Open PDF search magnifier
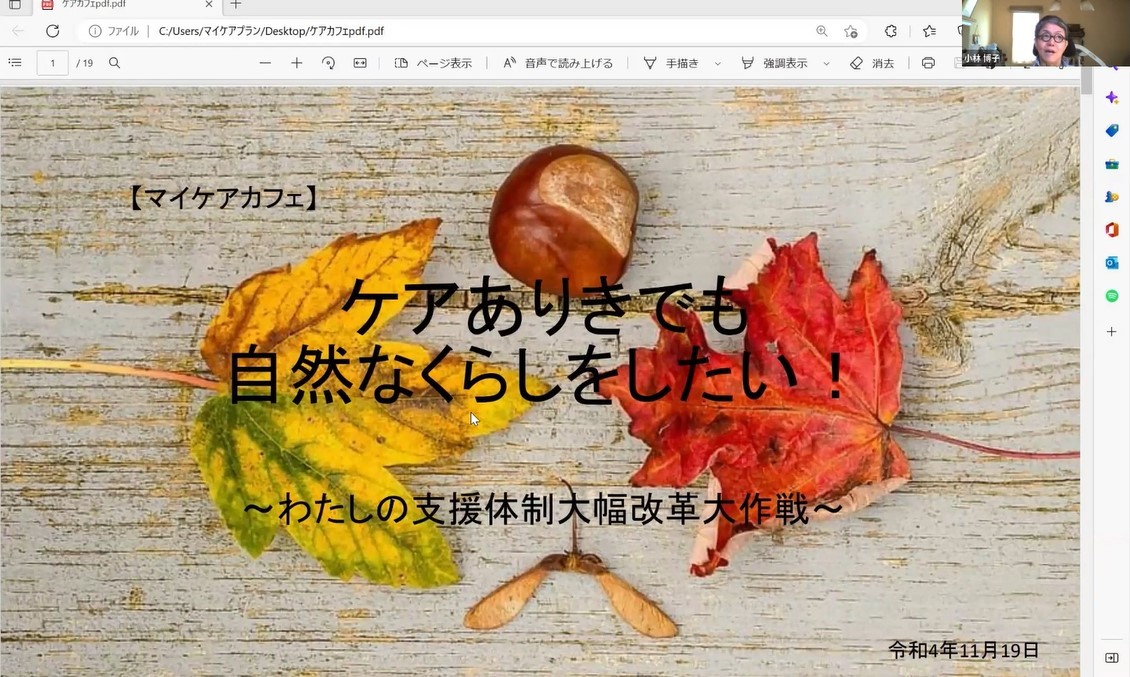Viewport: 1130px width, 677px height. point(115,63)
